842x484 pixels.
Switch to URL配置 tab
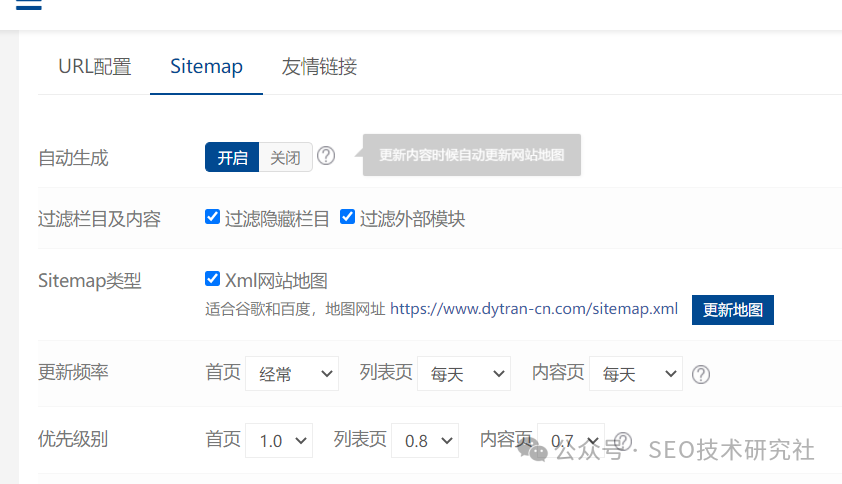95,67
